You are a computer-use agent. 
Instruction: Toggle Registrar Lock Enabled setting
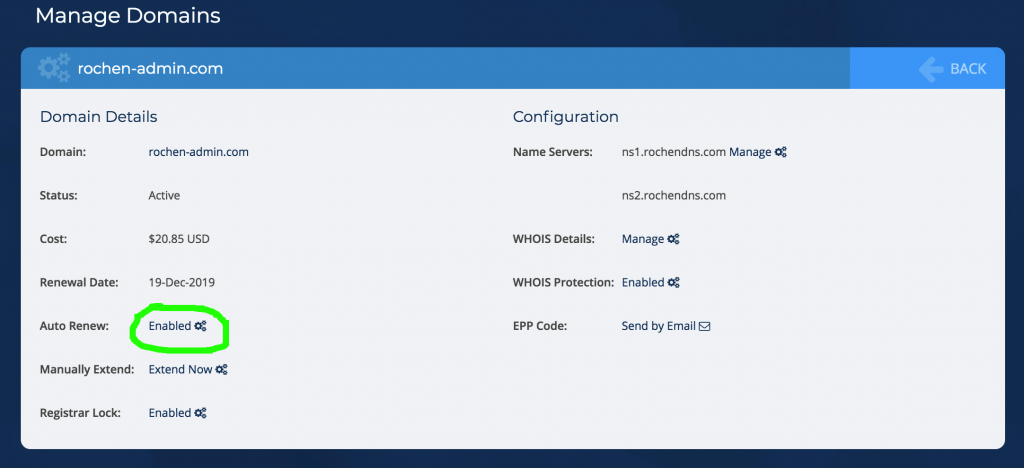170,413
